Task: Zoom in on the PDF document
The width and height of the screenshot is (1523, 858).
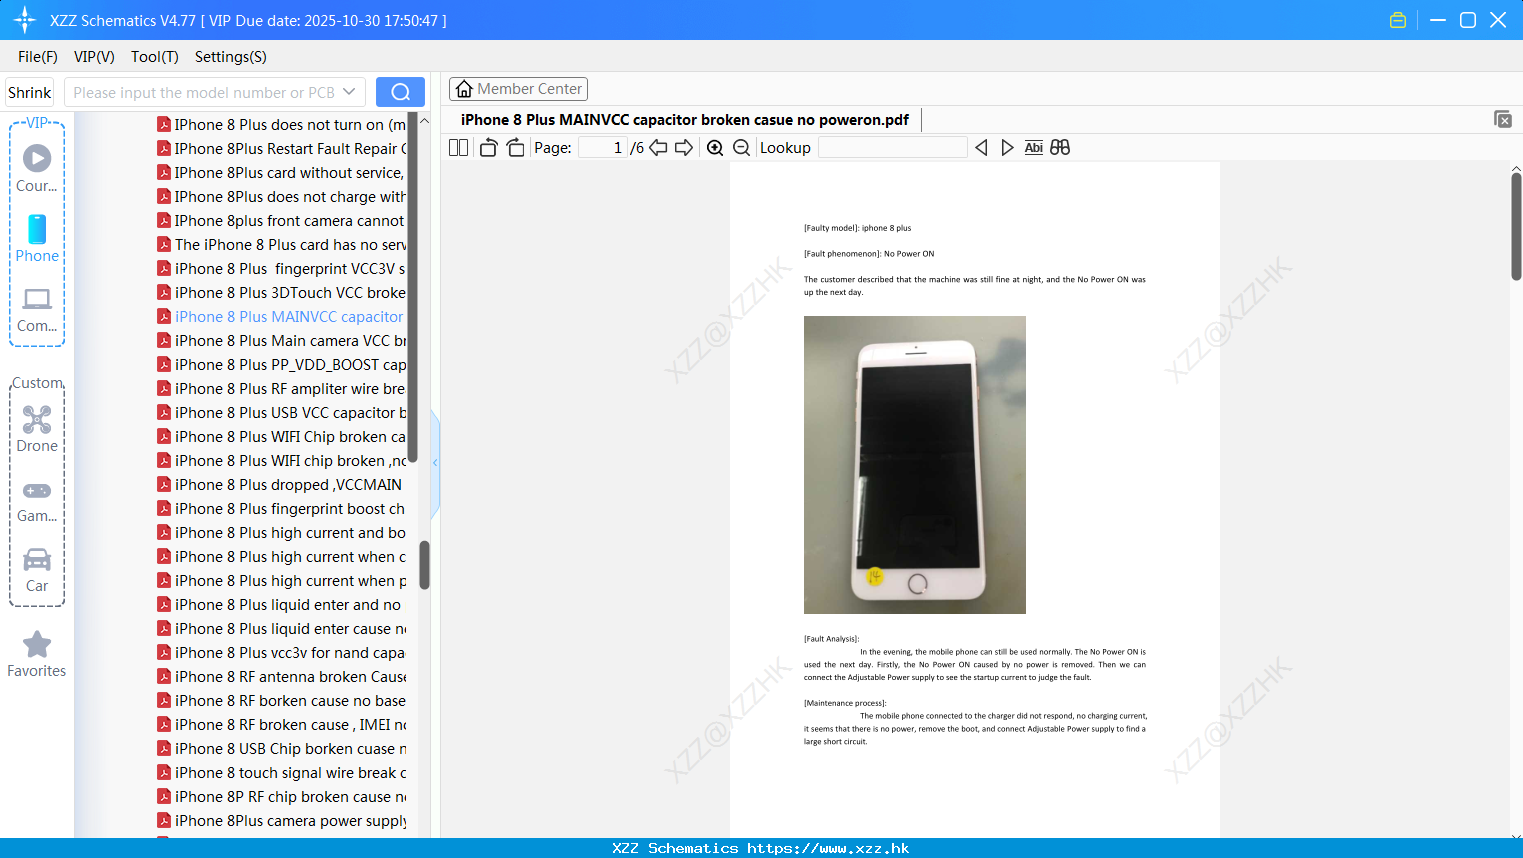Action: click(715, 148)
